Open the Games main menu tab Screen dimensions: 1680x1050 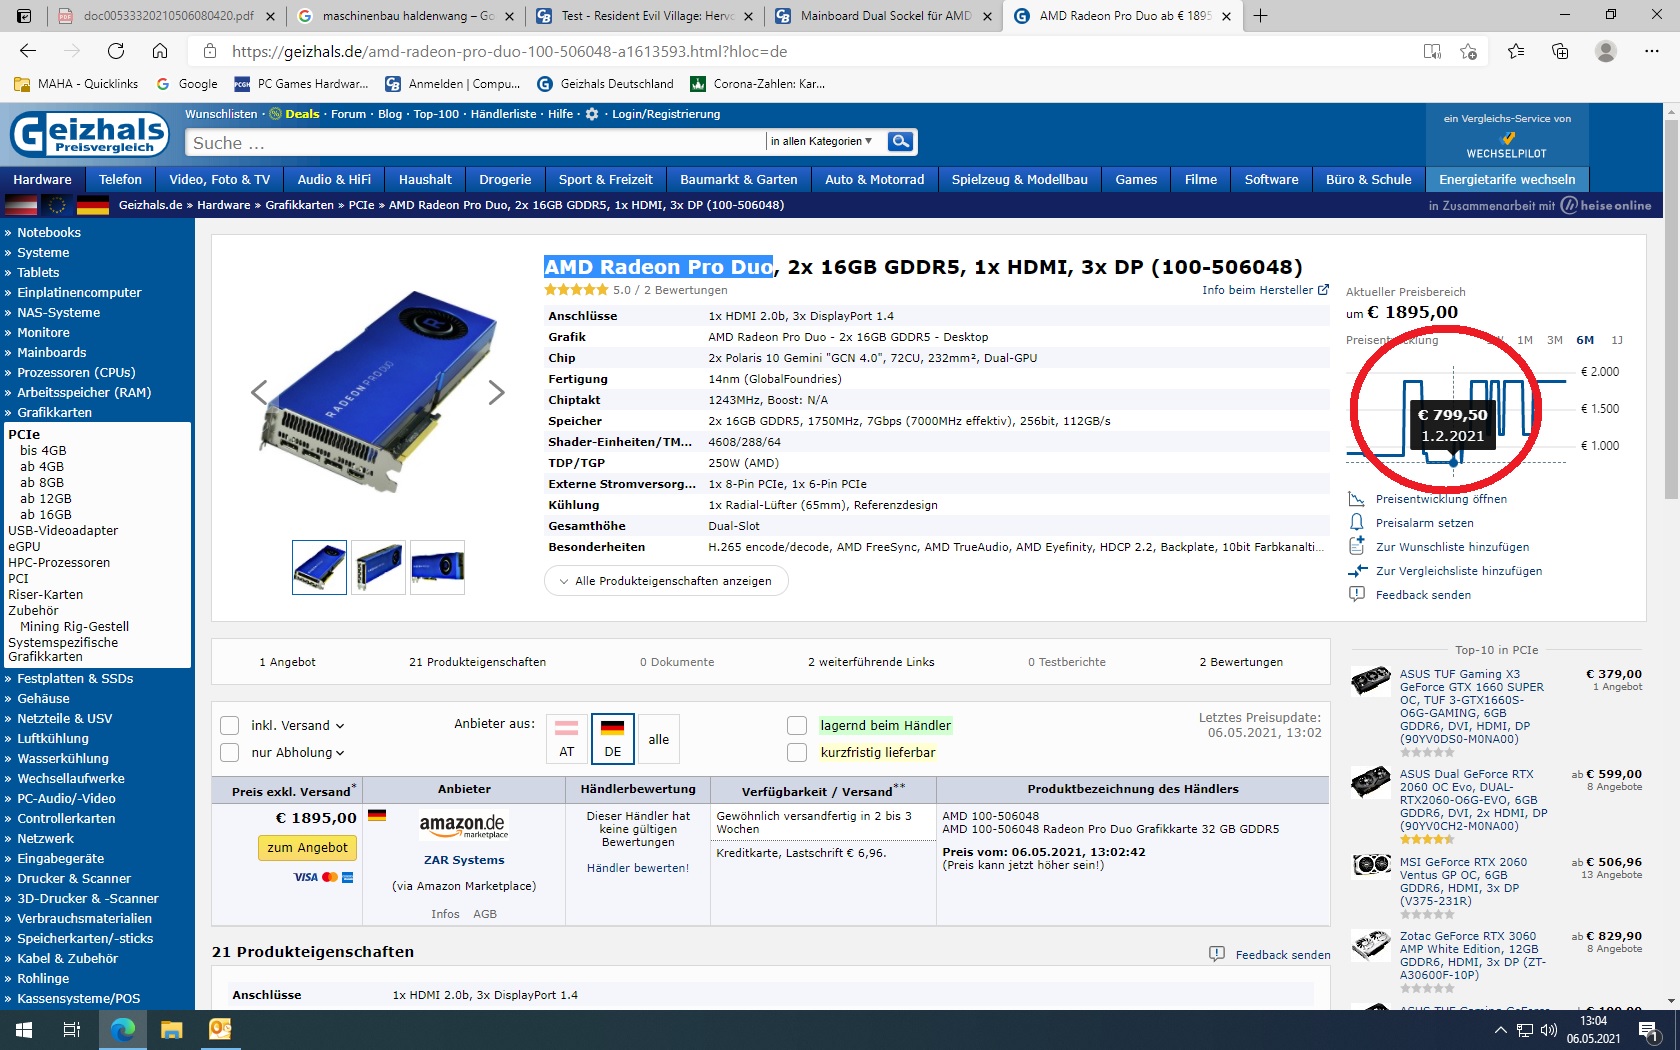(x=1136, y=179)
